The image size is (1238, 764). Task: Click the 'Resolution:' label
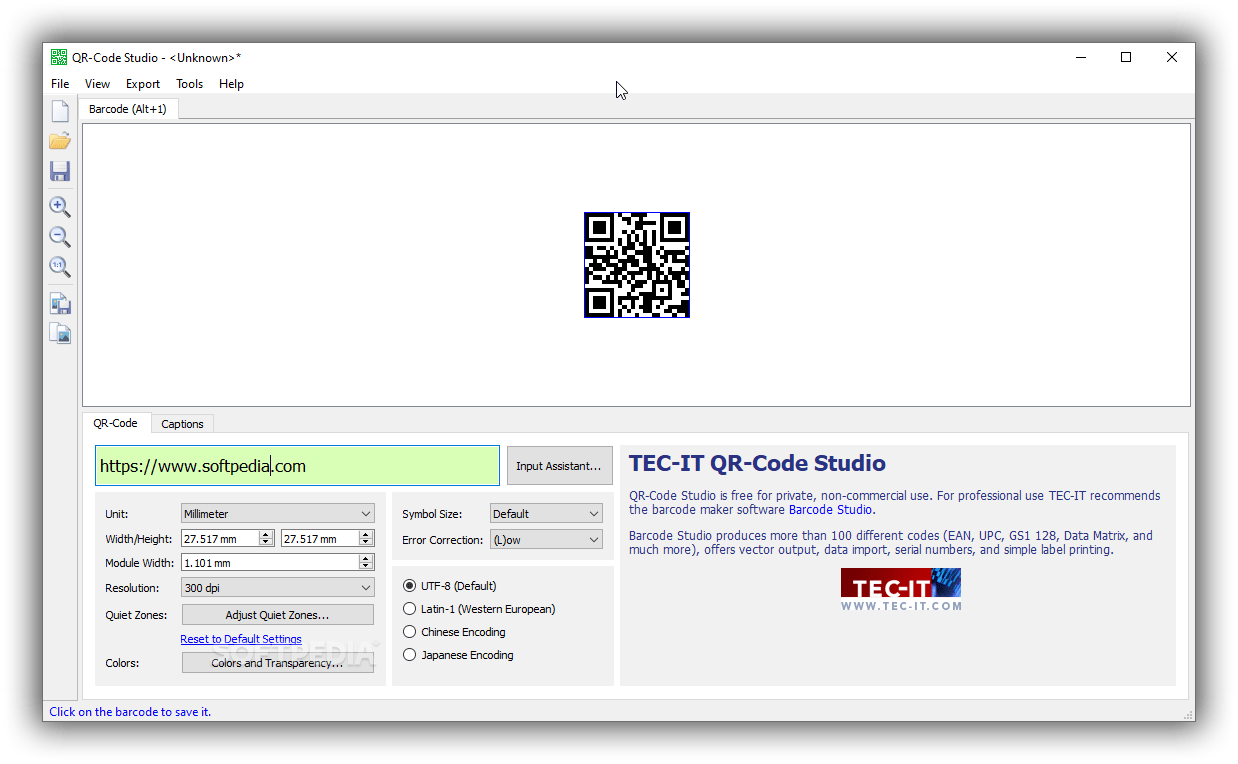pyautogui.click(x=132, y=588)
